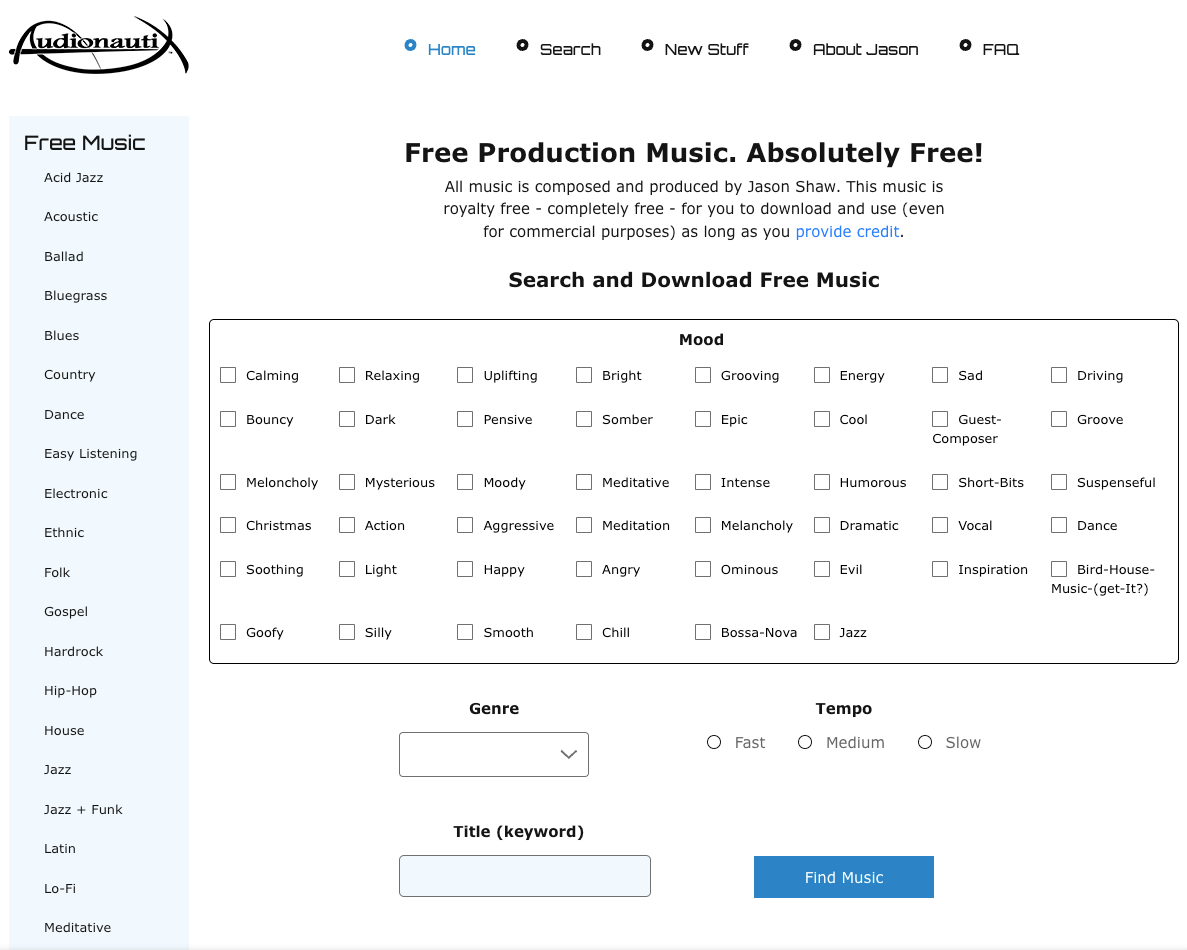The image size is (1187, 950).
Task: Click the bullet icon beside About Jason
Action: pos(795,45)
